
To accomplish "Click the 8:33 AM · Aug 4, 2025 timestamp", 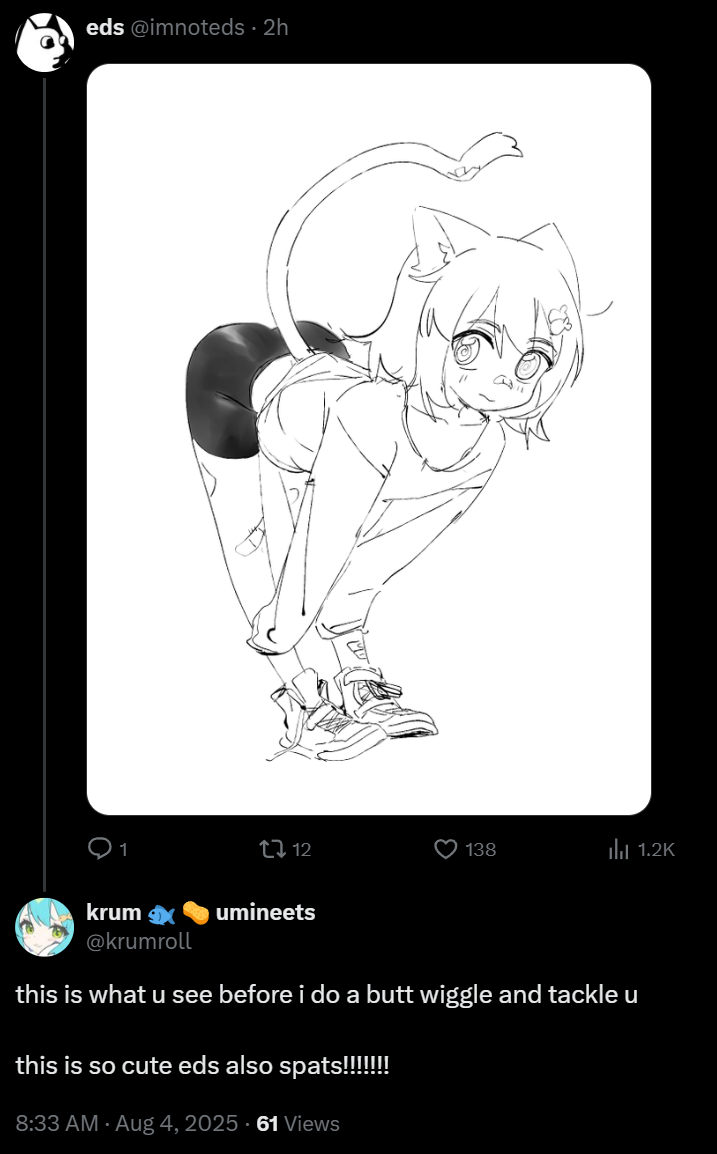I will (x=127, y=1123).
